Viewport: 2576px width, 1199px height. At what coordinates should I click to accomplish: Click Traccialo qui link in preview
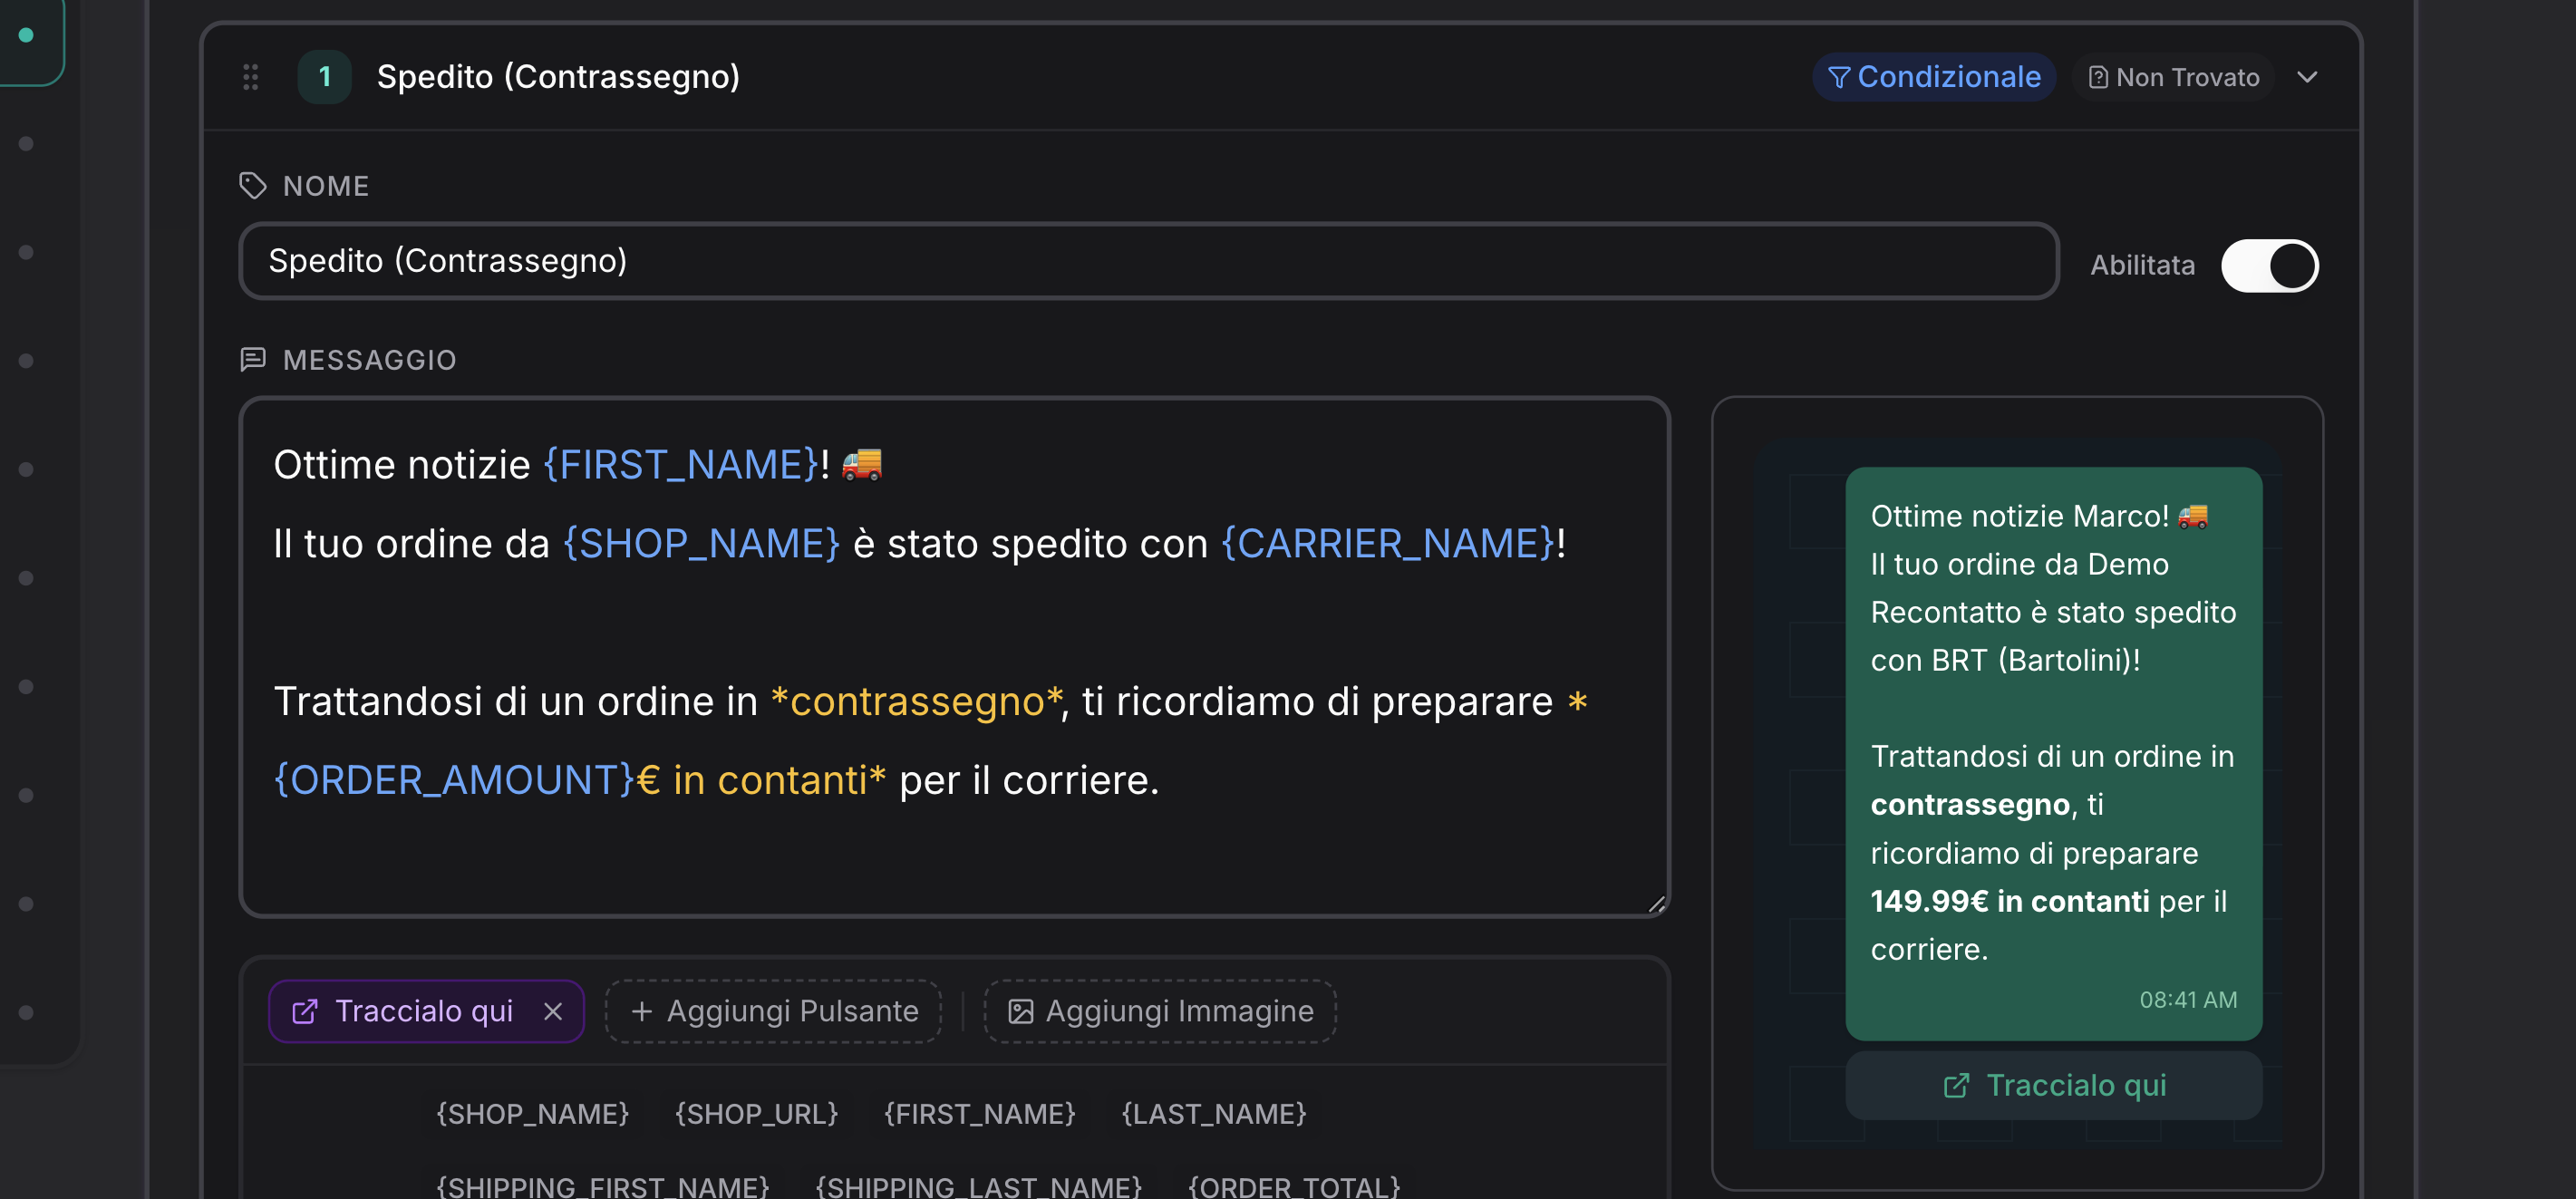pyautogui.click(x=2054, y=1085)
